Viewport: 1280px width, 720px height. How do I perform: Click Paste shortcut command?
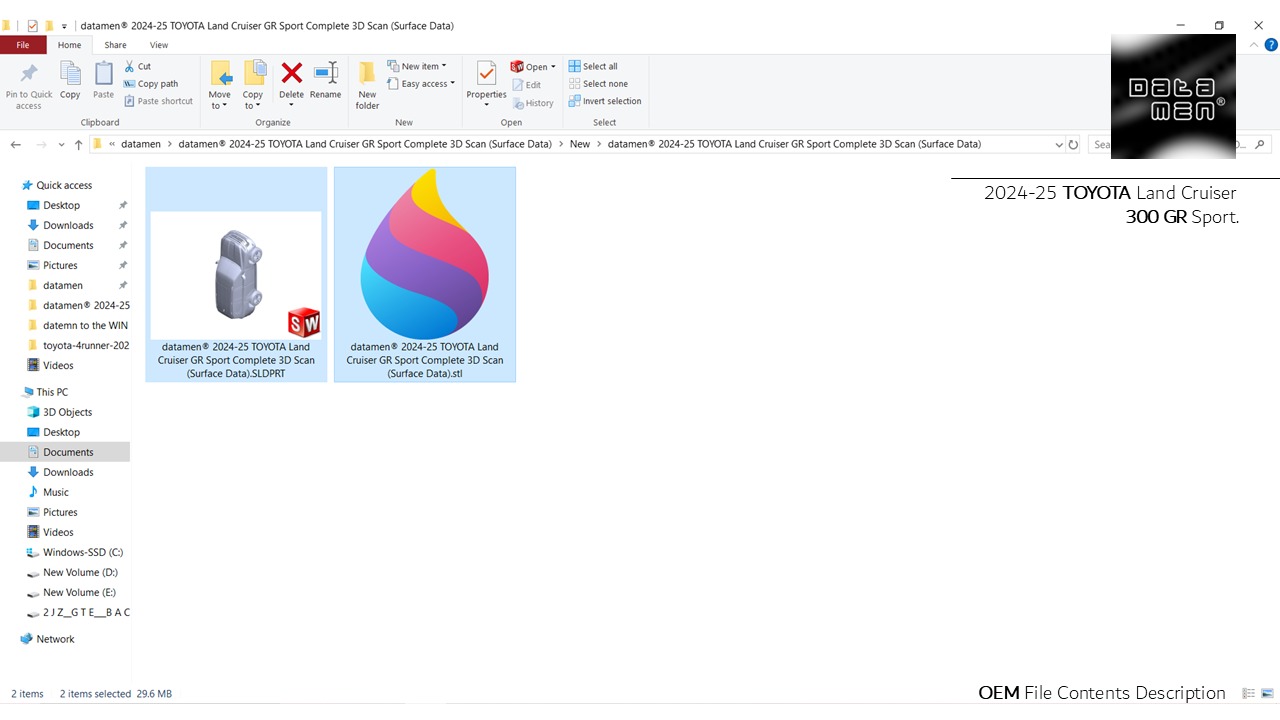(x=159, y=101)
